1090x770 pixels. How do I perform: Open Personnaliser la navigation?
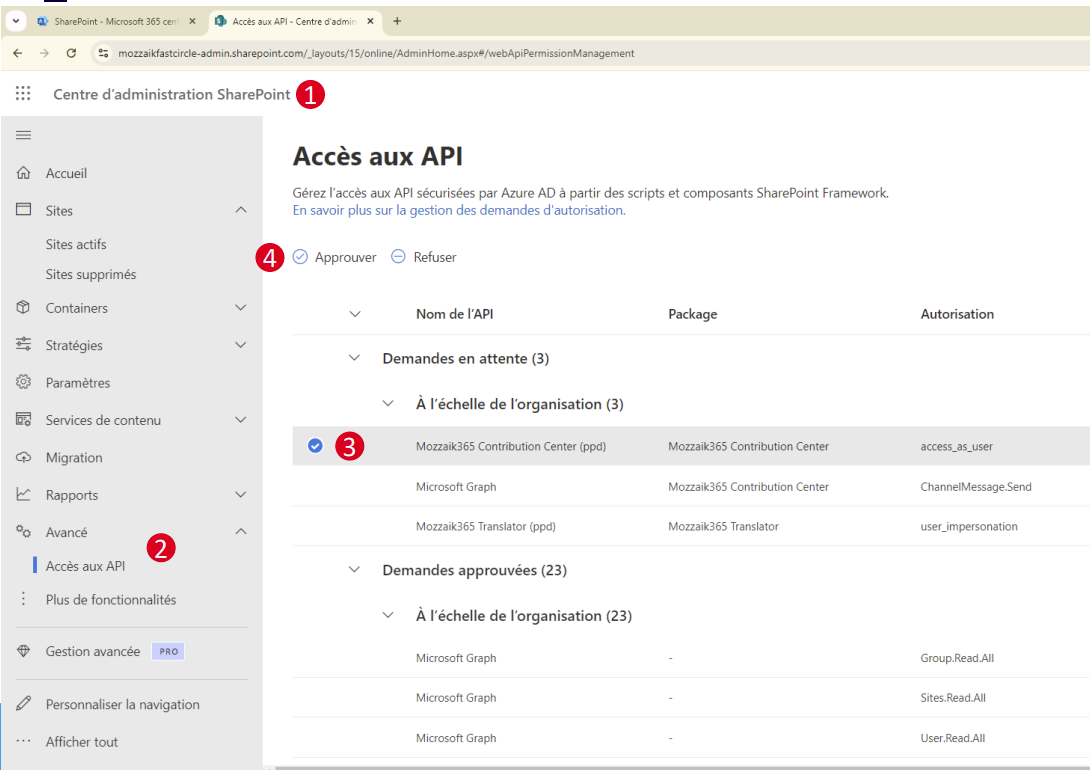pyautogui.click(x=122, y=704)
